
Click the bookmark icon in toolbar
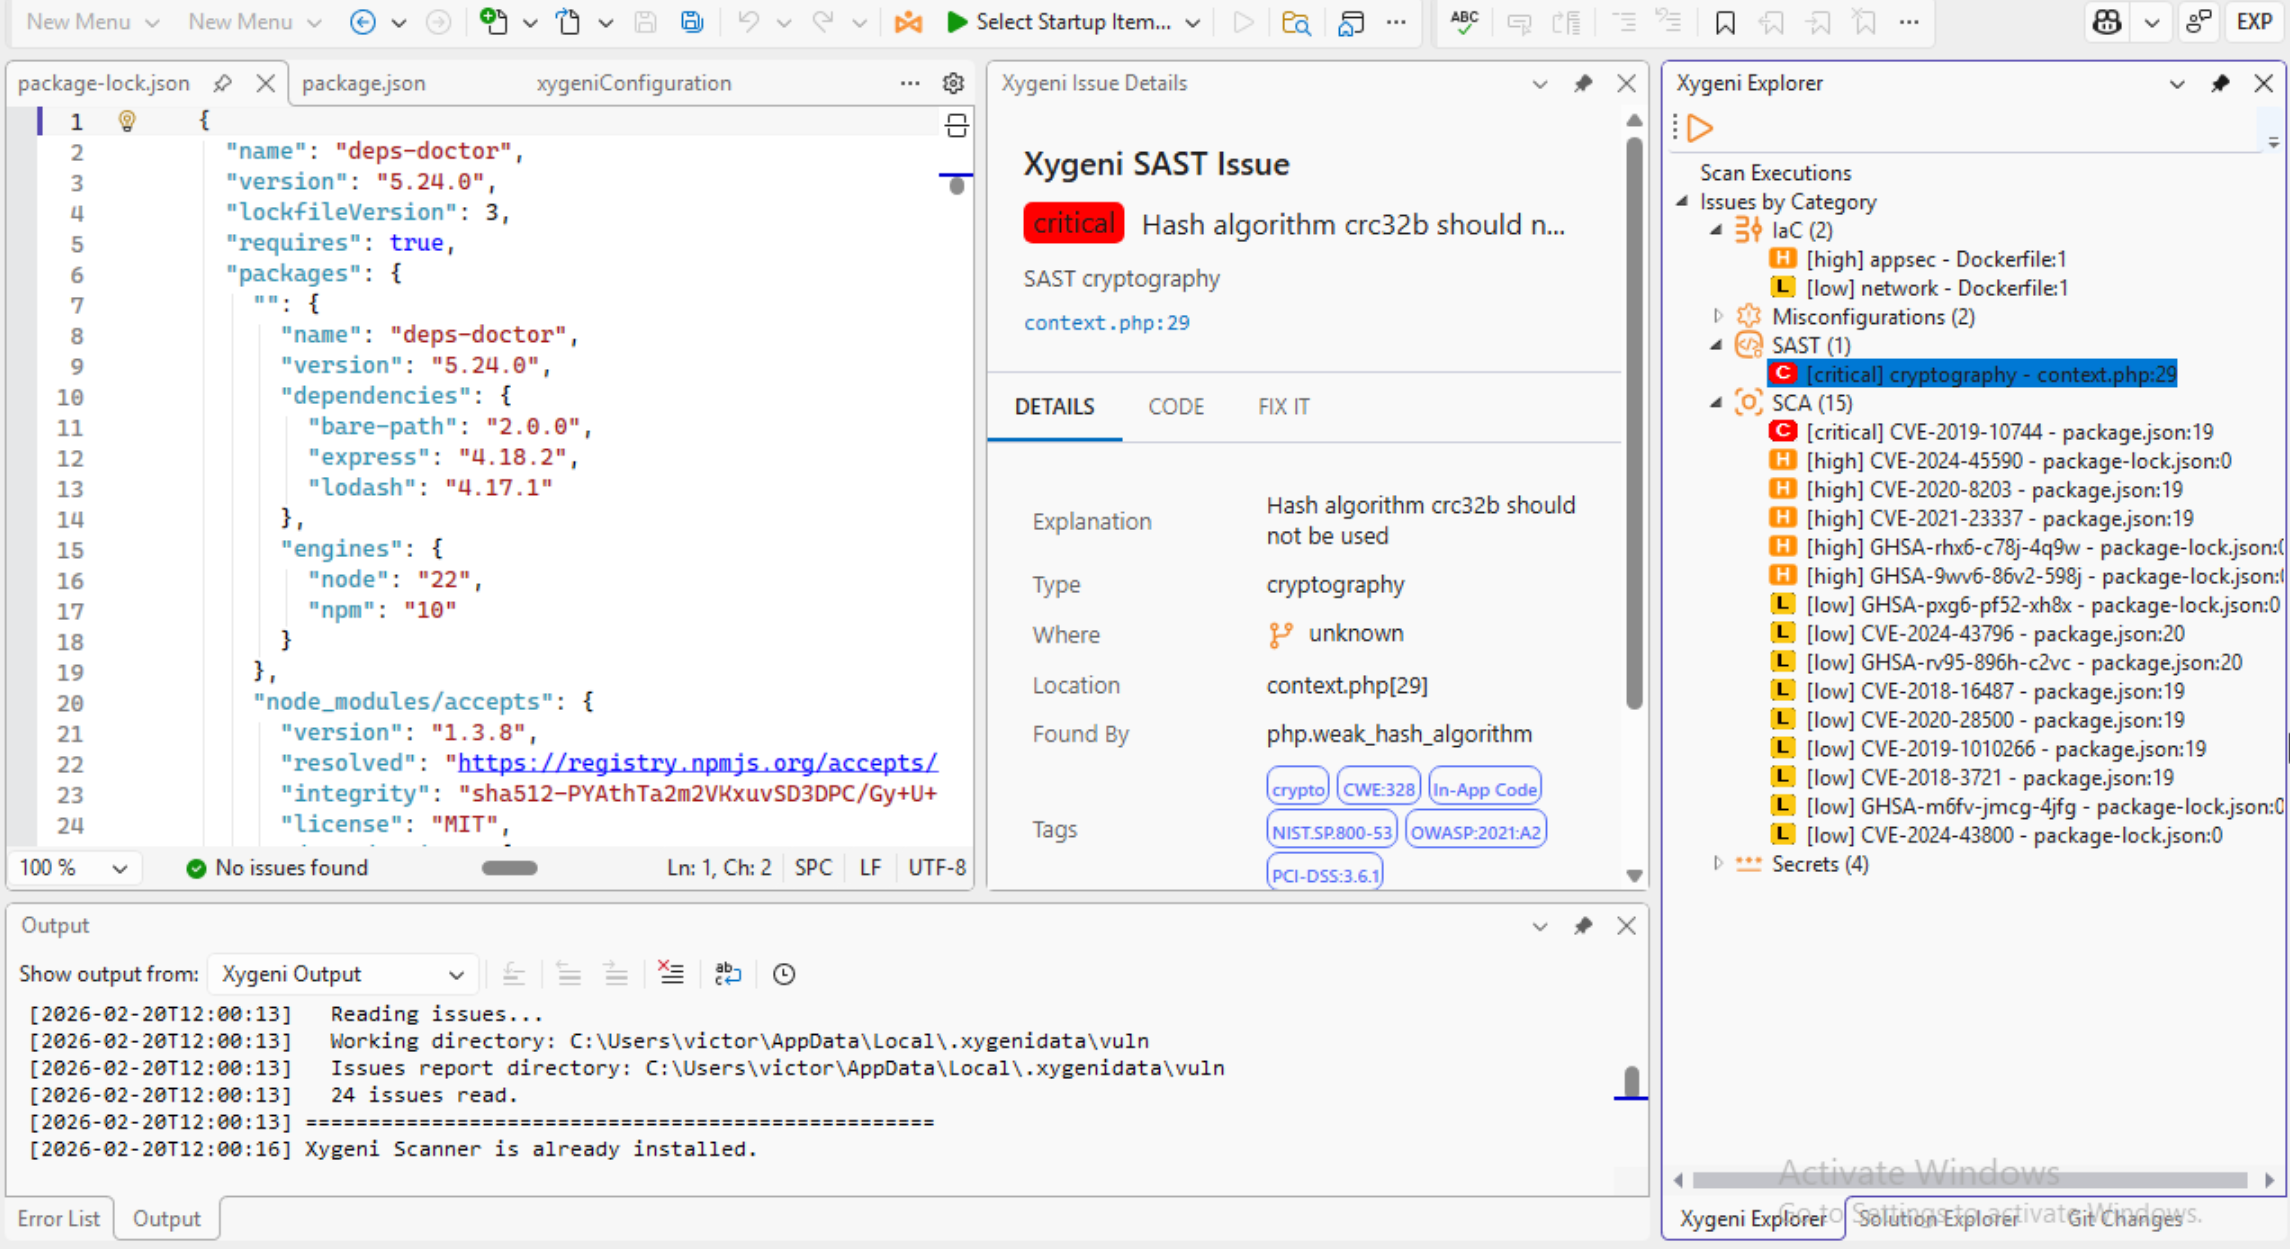click(x=1724, y=22)
